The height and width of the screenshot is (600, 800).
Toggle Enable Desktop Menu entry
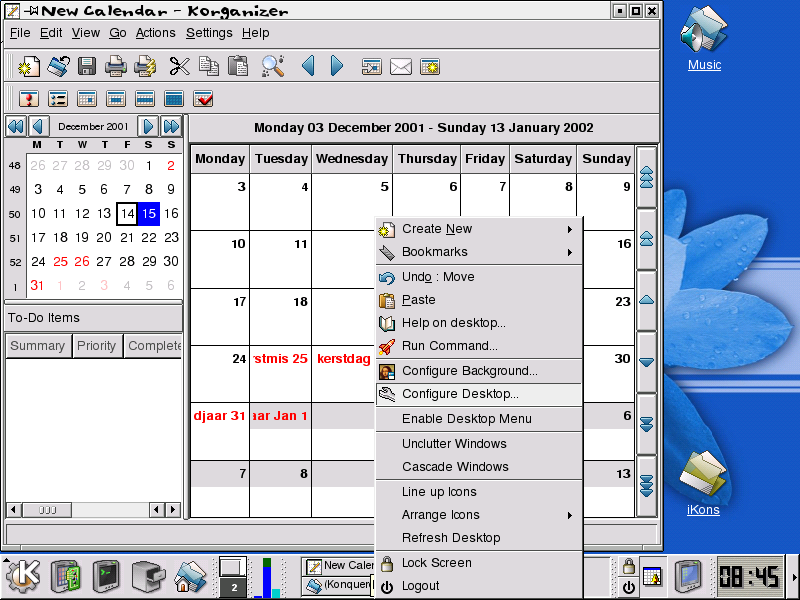pos(479,419)
